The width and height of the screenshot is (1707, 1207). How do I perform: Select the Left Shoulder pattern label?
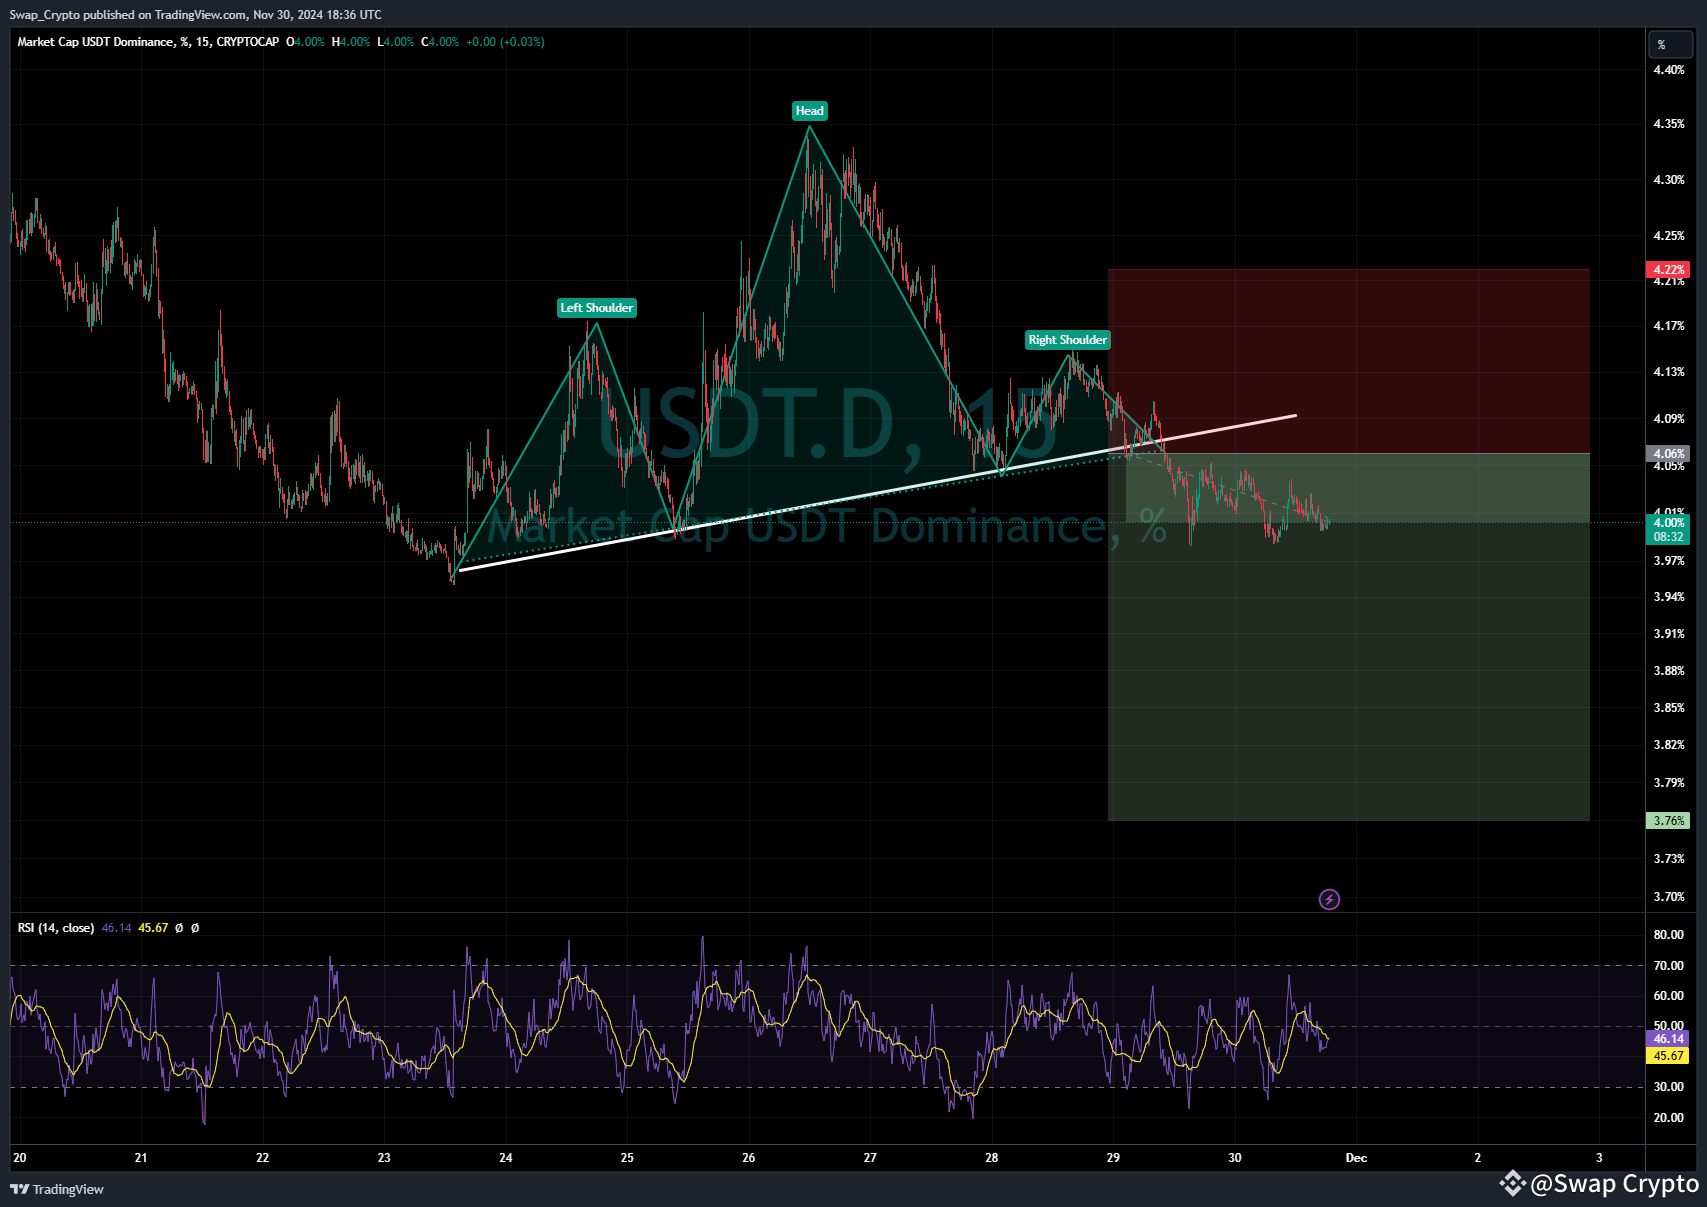coord(597,308)
